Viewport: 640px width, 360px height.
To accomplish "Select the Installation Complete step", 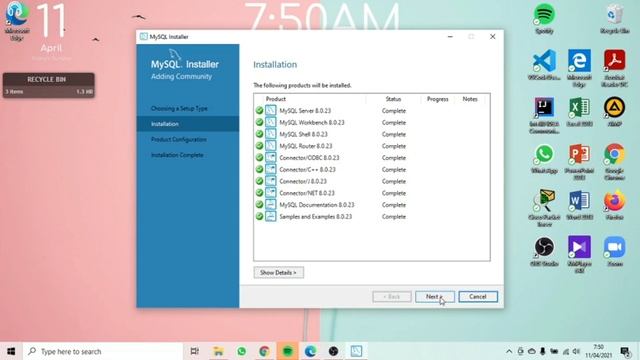I will (x=177, y=155).
